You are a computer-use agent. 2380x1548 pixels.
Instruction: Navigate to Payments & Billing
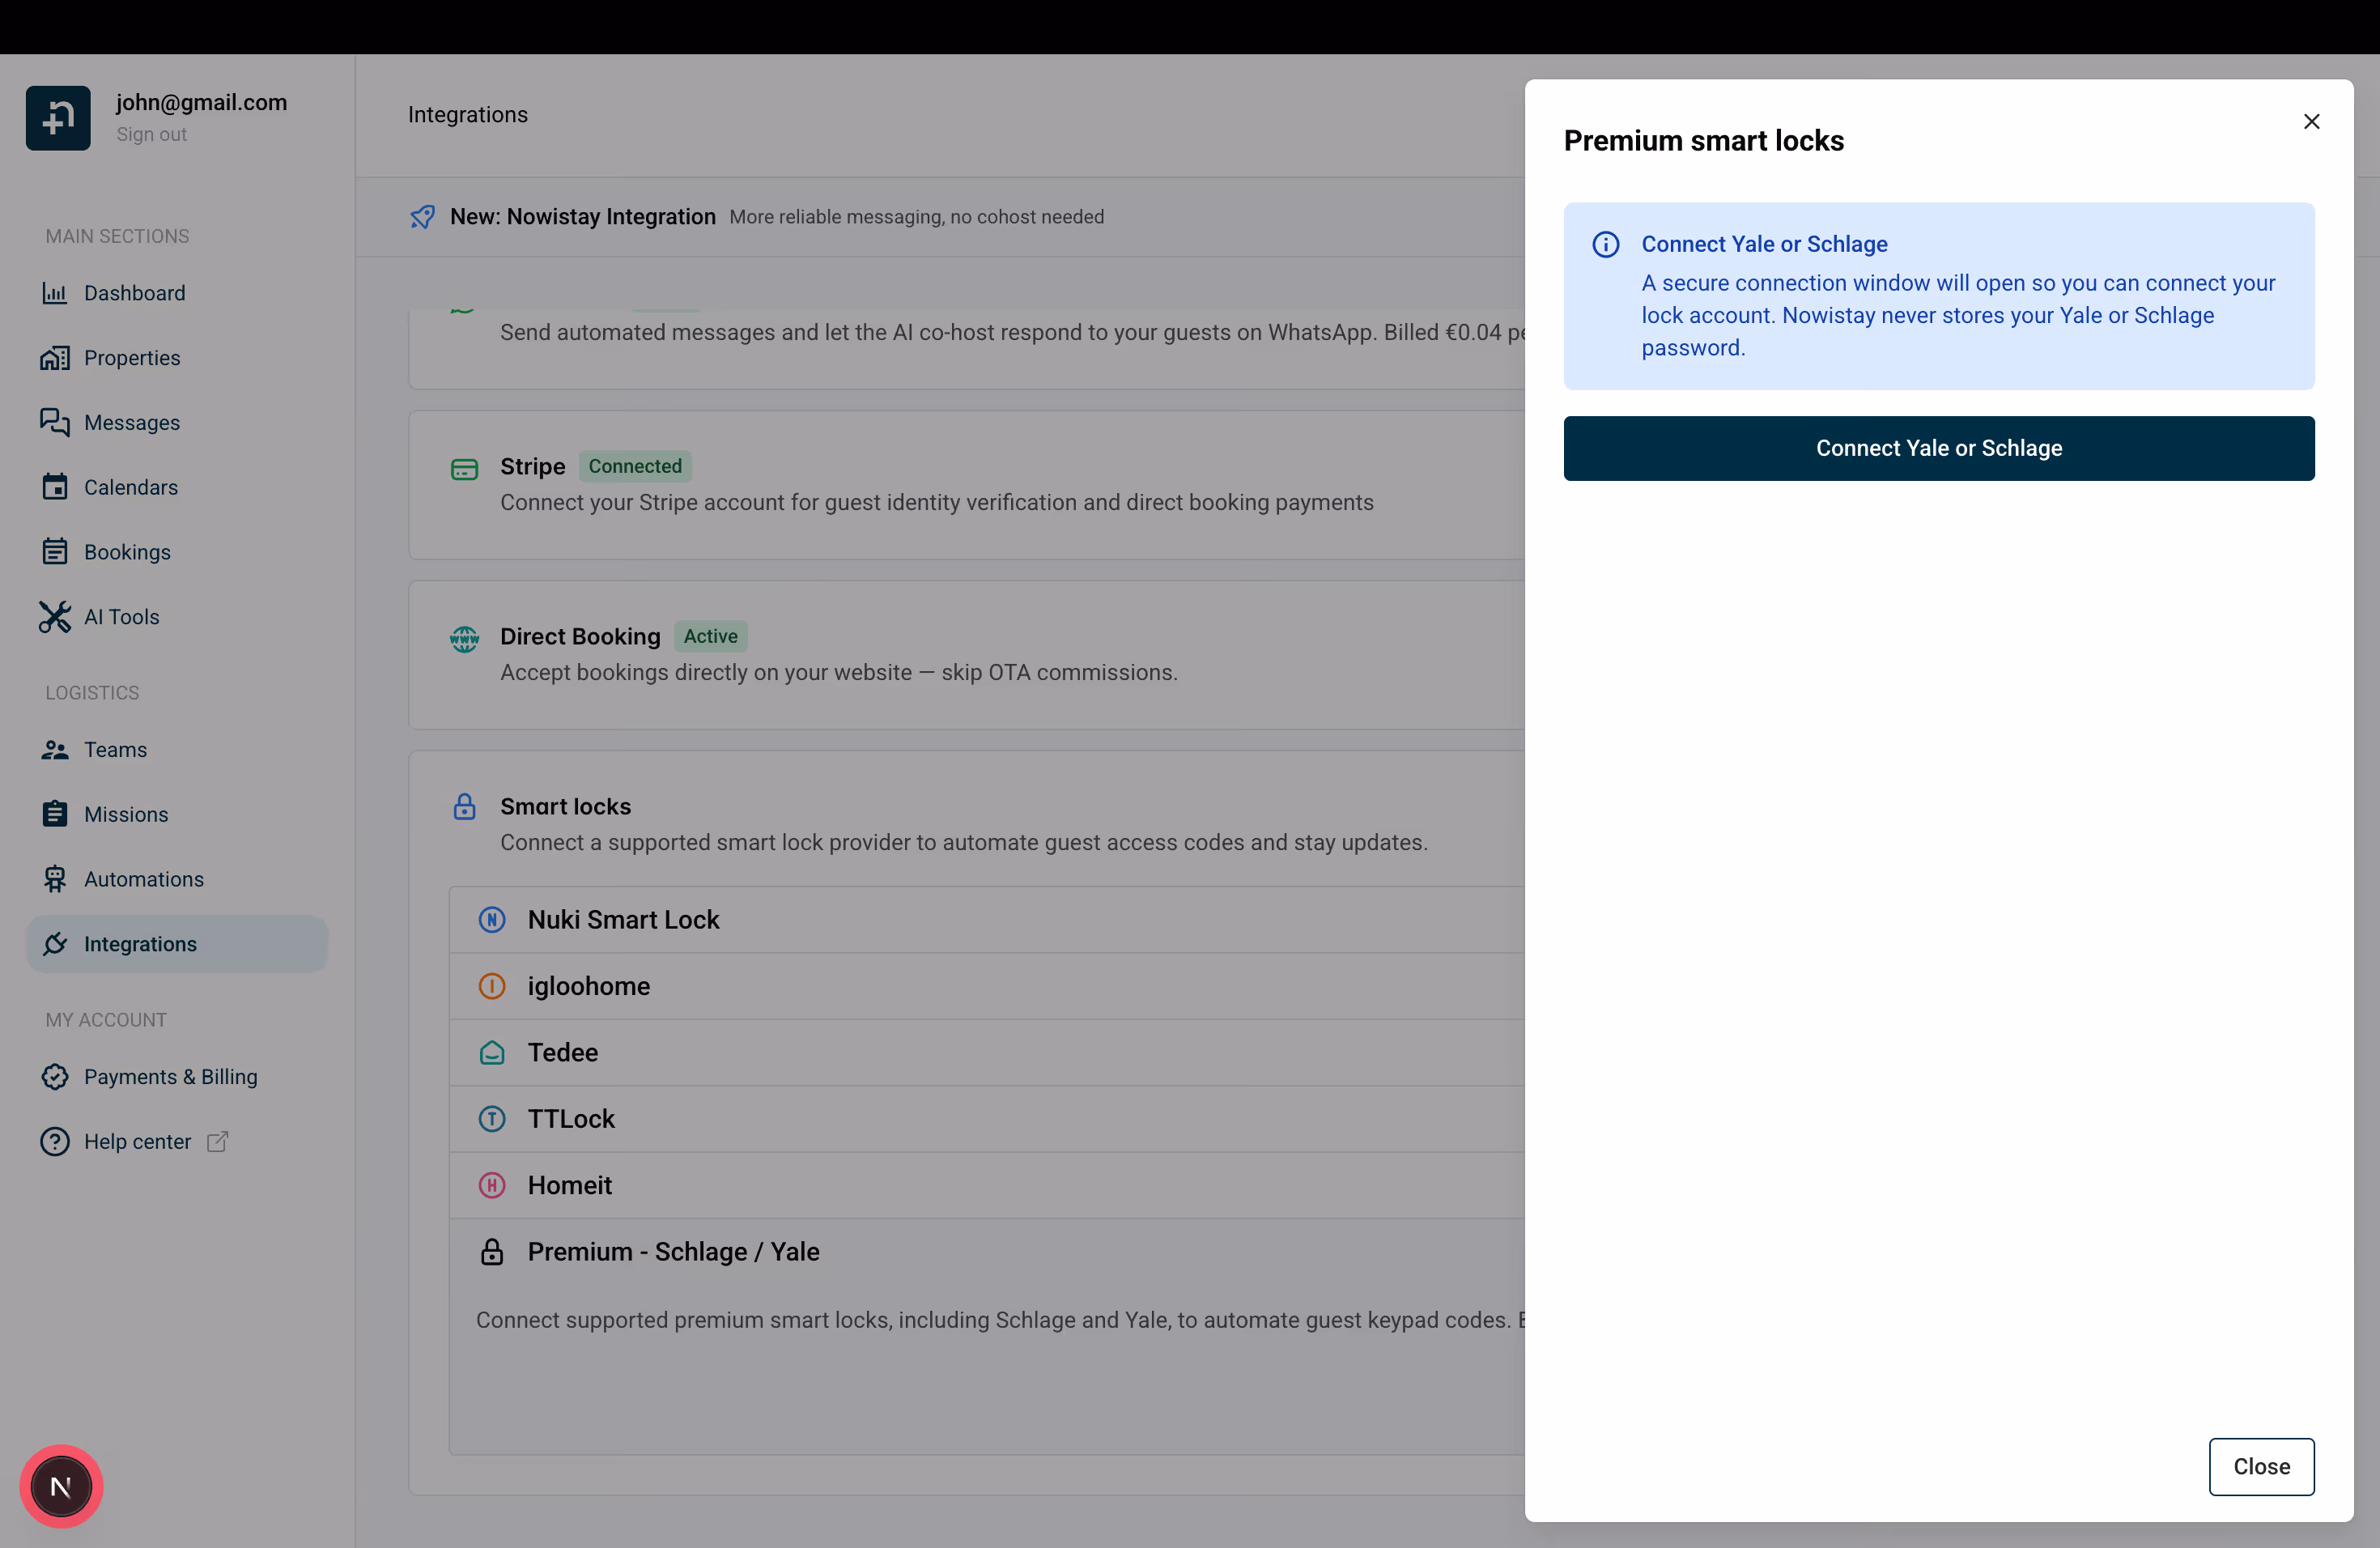[x=177, y=1077]
